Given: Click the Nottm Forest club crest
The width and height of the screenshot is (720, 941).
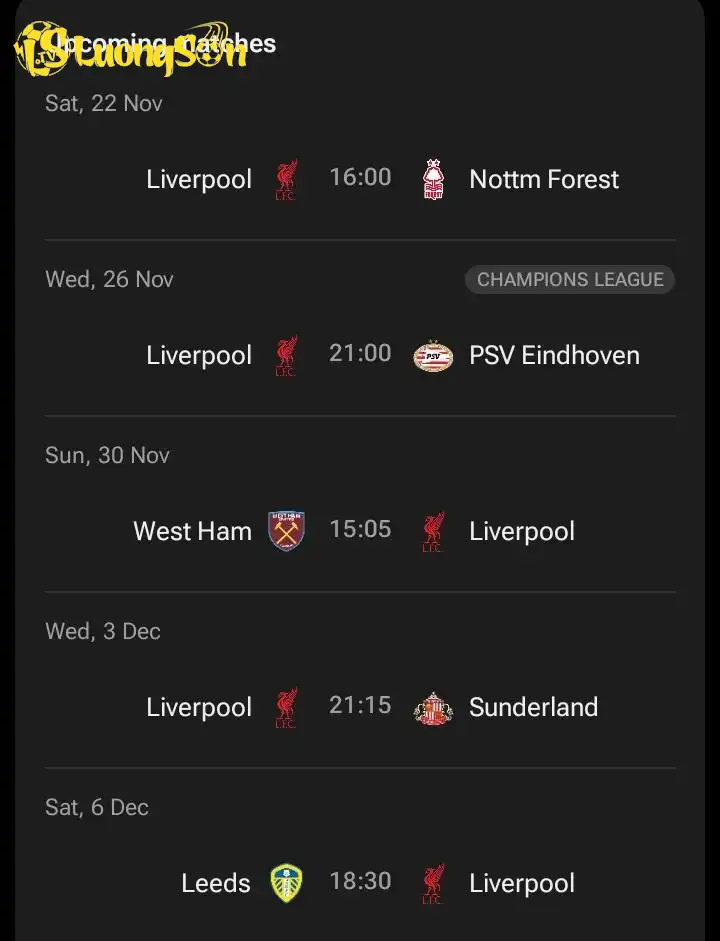Looking at the screenshot, I should coord(433,179).
